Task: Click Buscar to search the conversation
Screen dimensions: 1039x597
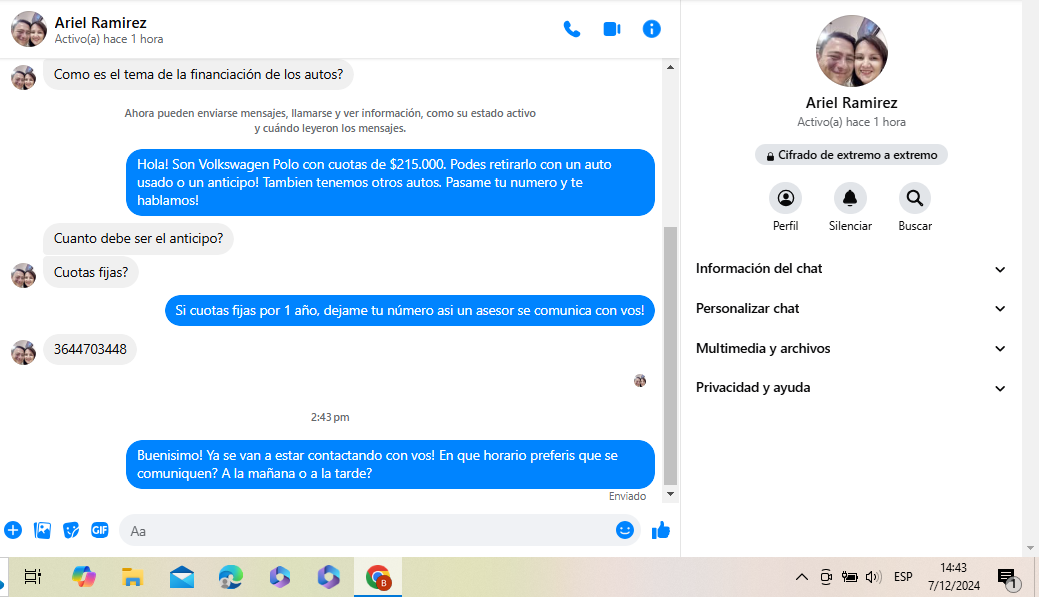Action: 914,198
